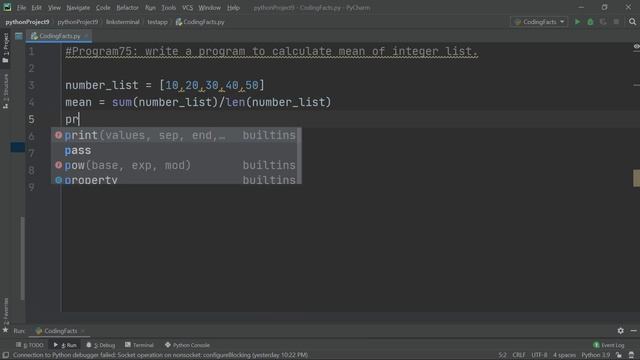This screenshot has height=360, width=640.
Task: Click the testapp breadcrumb
Action: (x=158, y=22)
